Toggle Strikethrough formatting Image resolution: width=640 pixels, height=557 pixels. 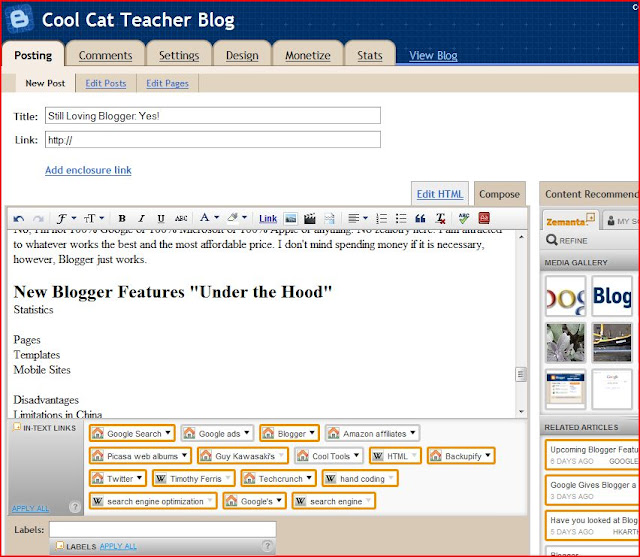click(x=181, y=219)
